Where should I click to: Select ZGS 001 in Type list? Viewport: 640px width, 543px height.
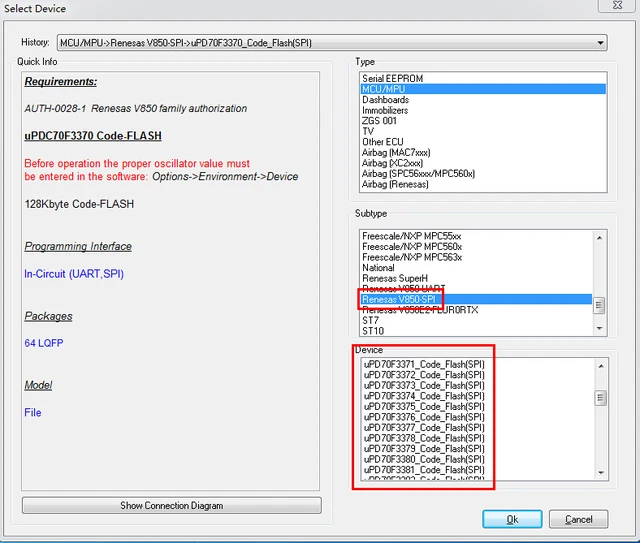coord(483,121)
